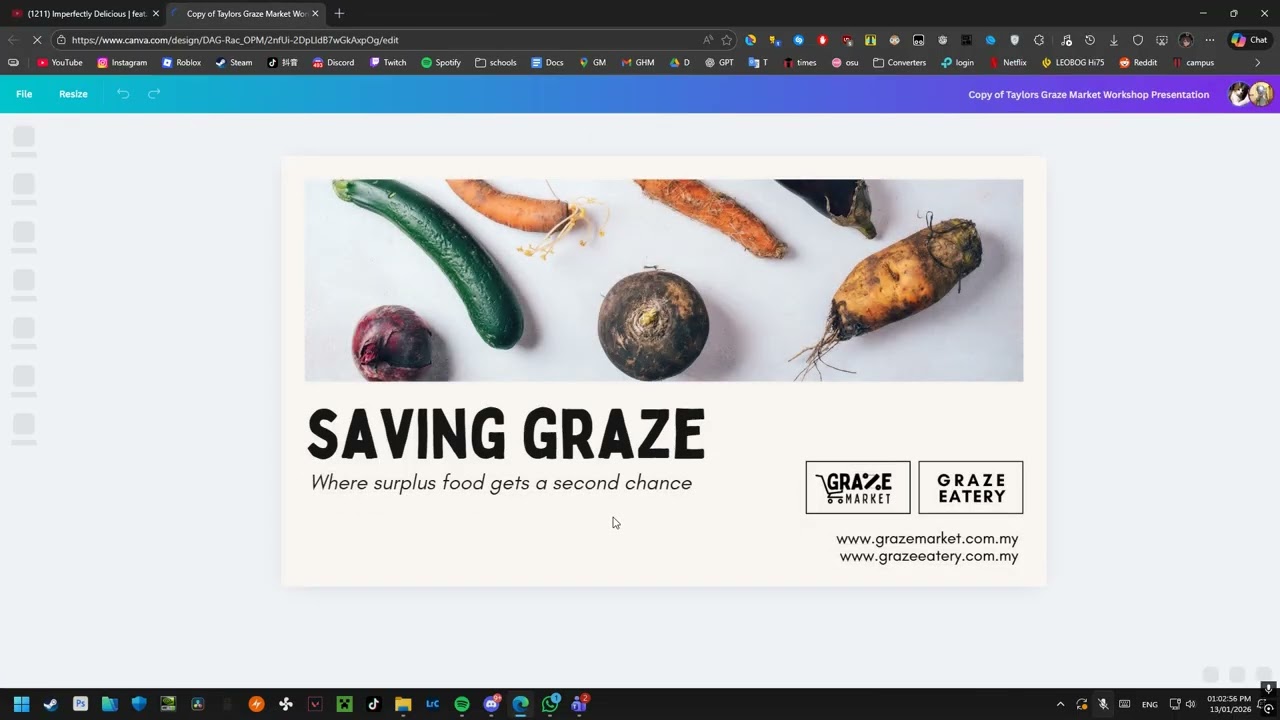1280x720 pixels.
Task: Open the YouTube bookmark
Action: pyautogui.click(x=60, y=63)
